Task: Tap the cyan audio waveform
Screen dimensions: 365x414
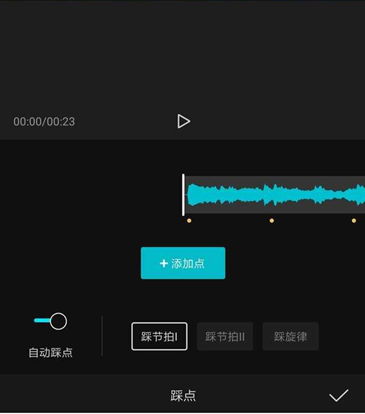Action: [x=276, y=194]
